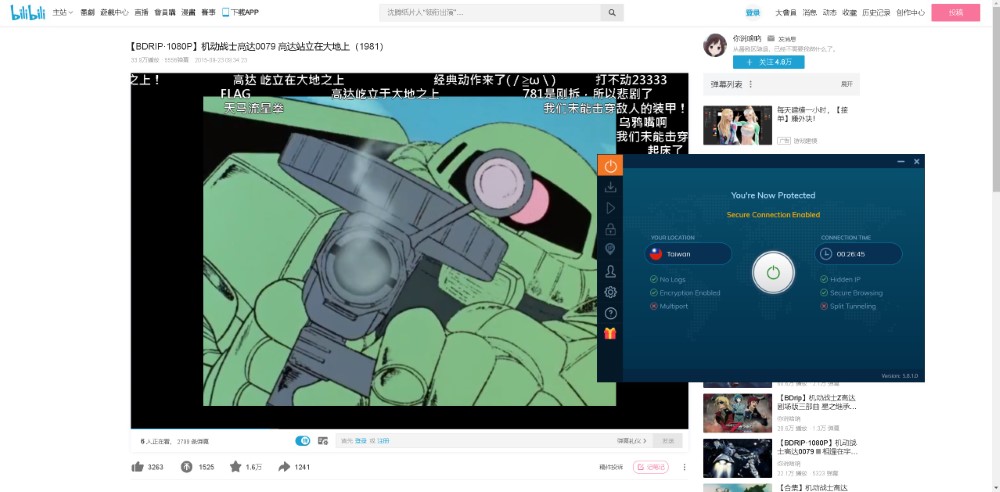Toggle the danmaku display switch below the video
Viewport: 1000px width, 492px height.
[302, 440]
